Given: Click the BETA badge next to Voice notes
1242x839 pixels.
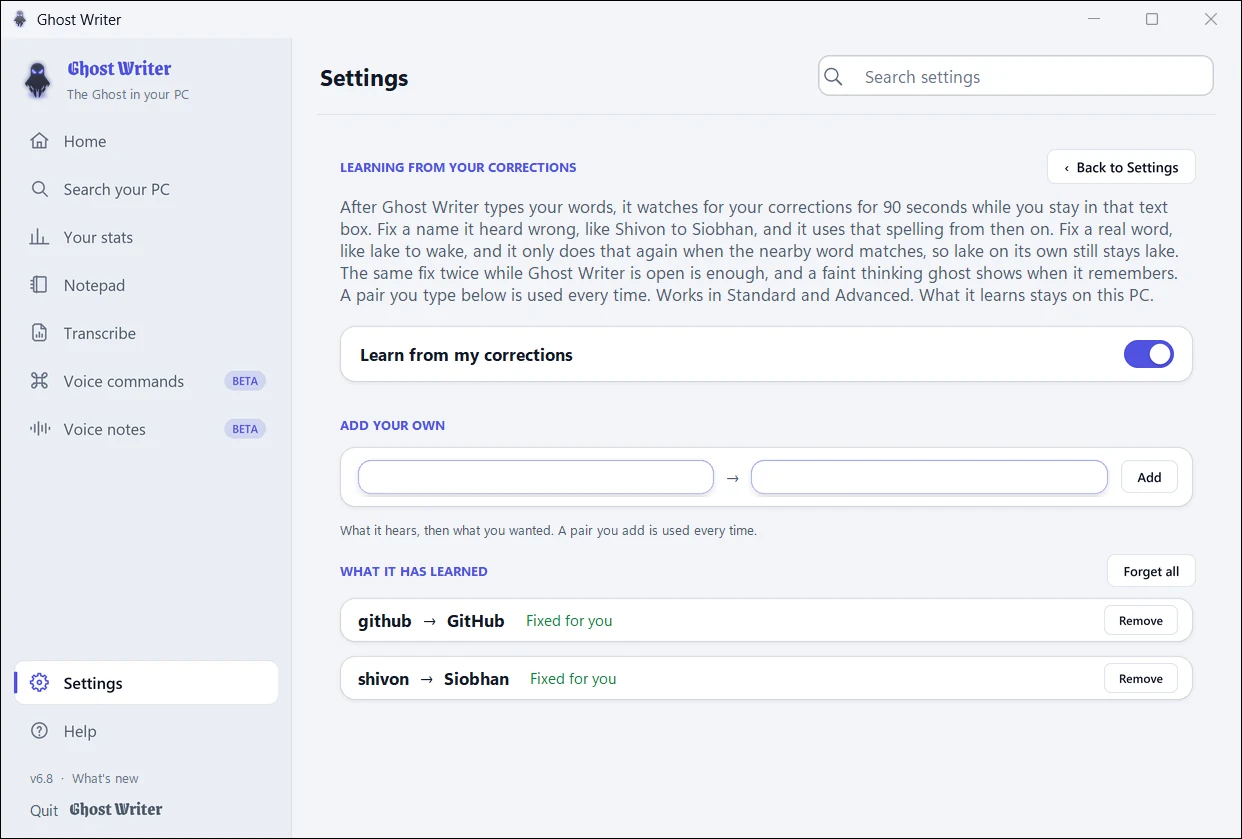Looking at the screenshot, I should point(245,429).
